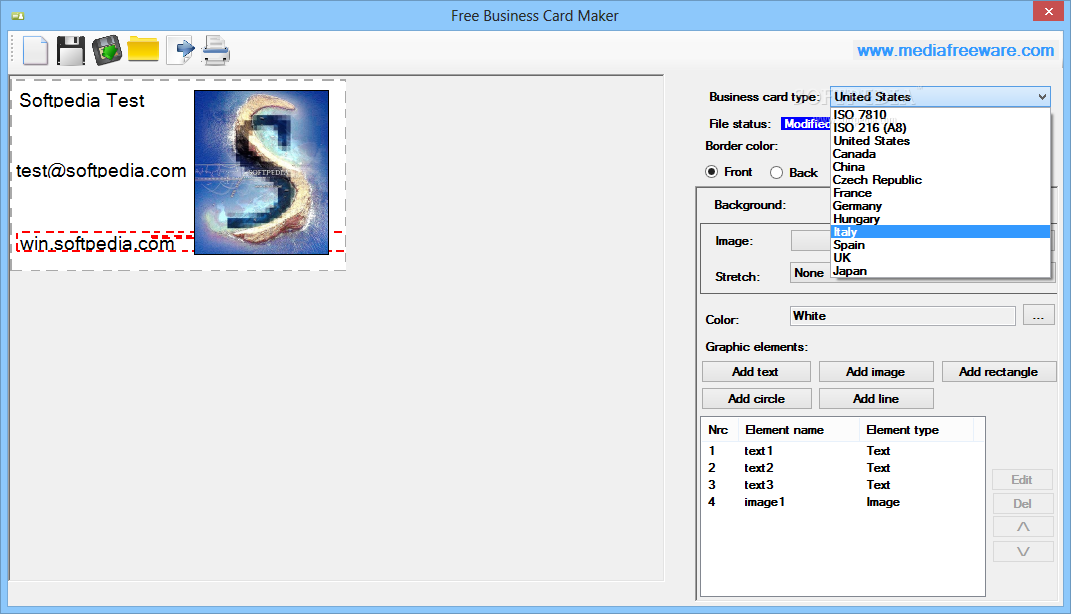This screenshot has height=614, width=1071.
Task: Click the Add rectangle button
Action: coord(999,372)
